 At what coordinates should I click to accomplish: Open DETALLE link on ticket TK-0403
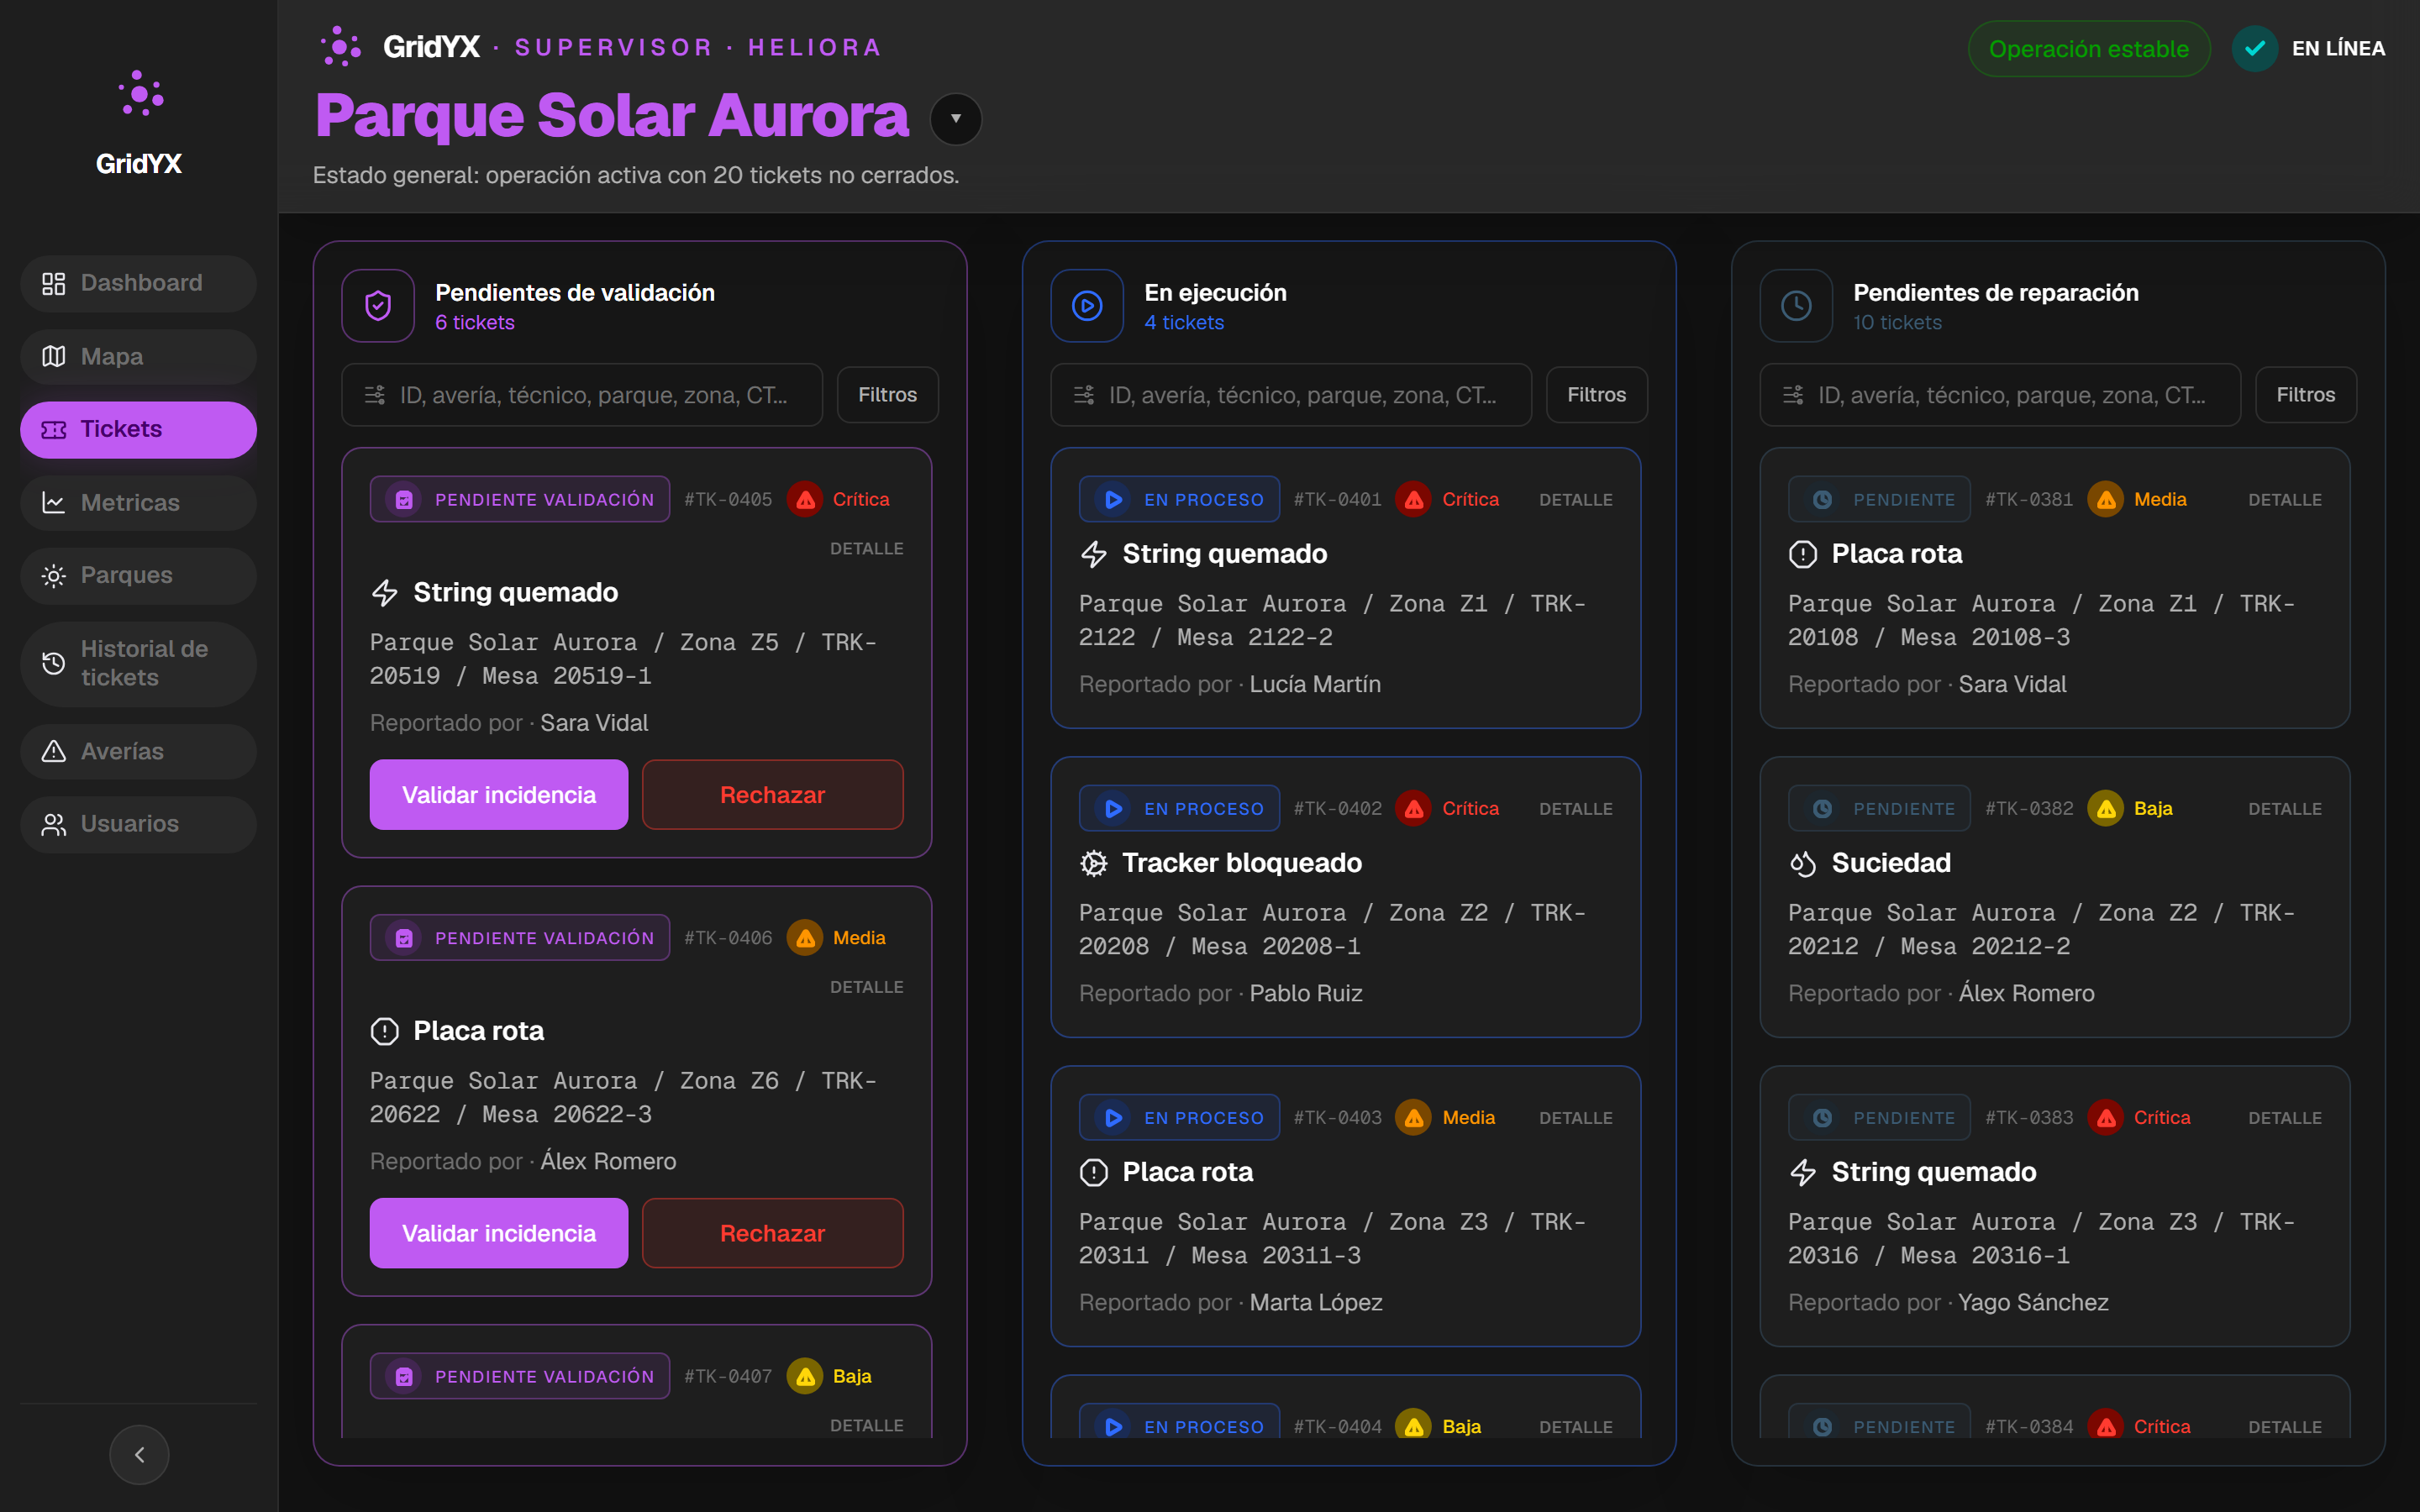tap(1575, 1117)
